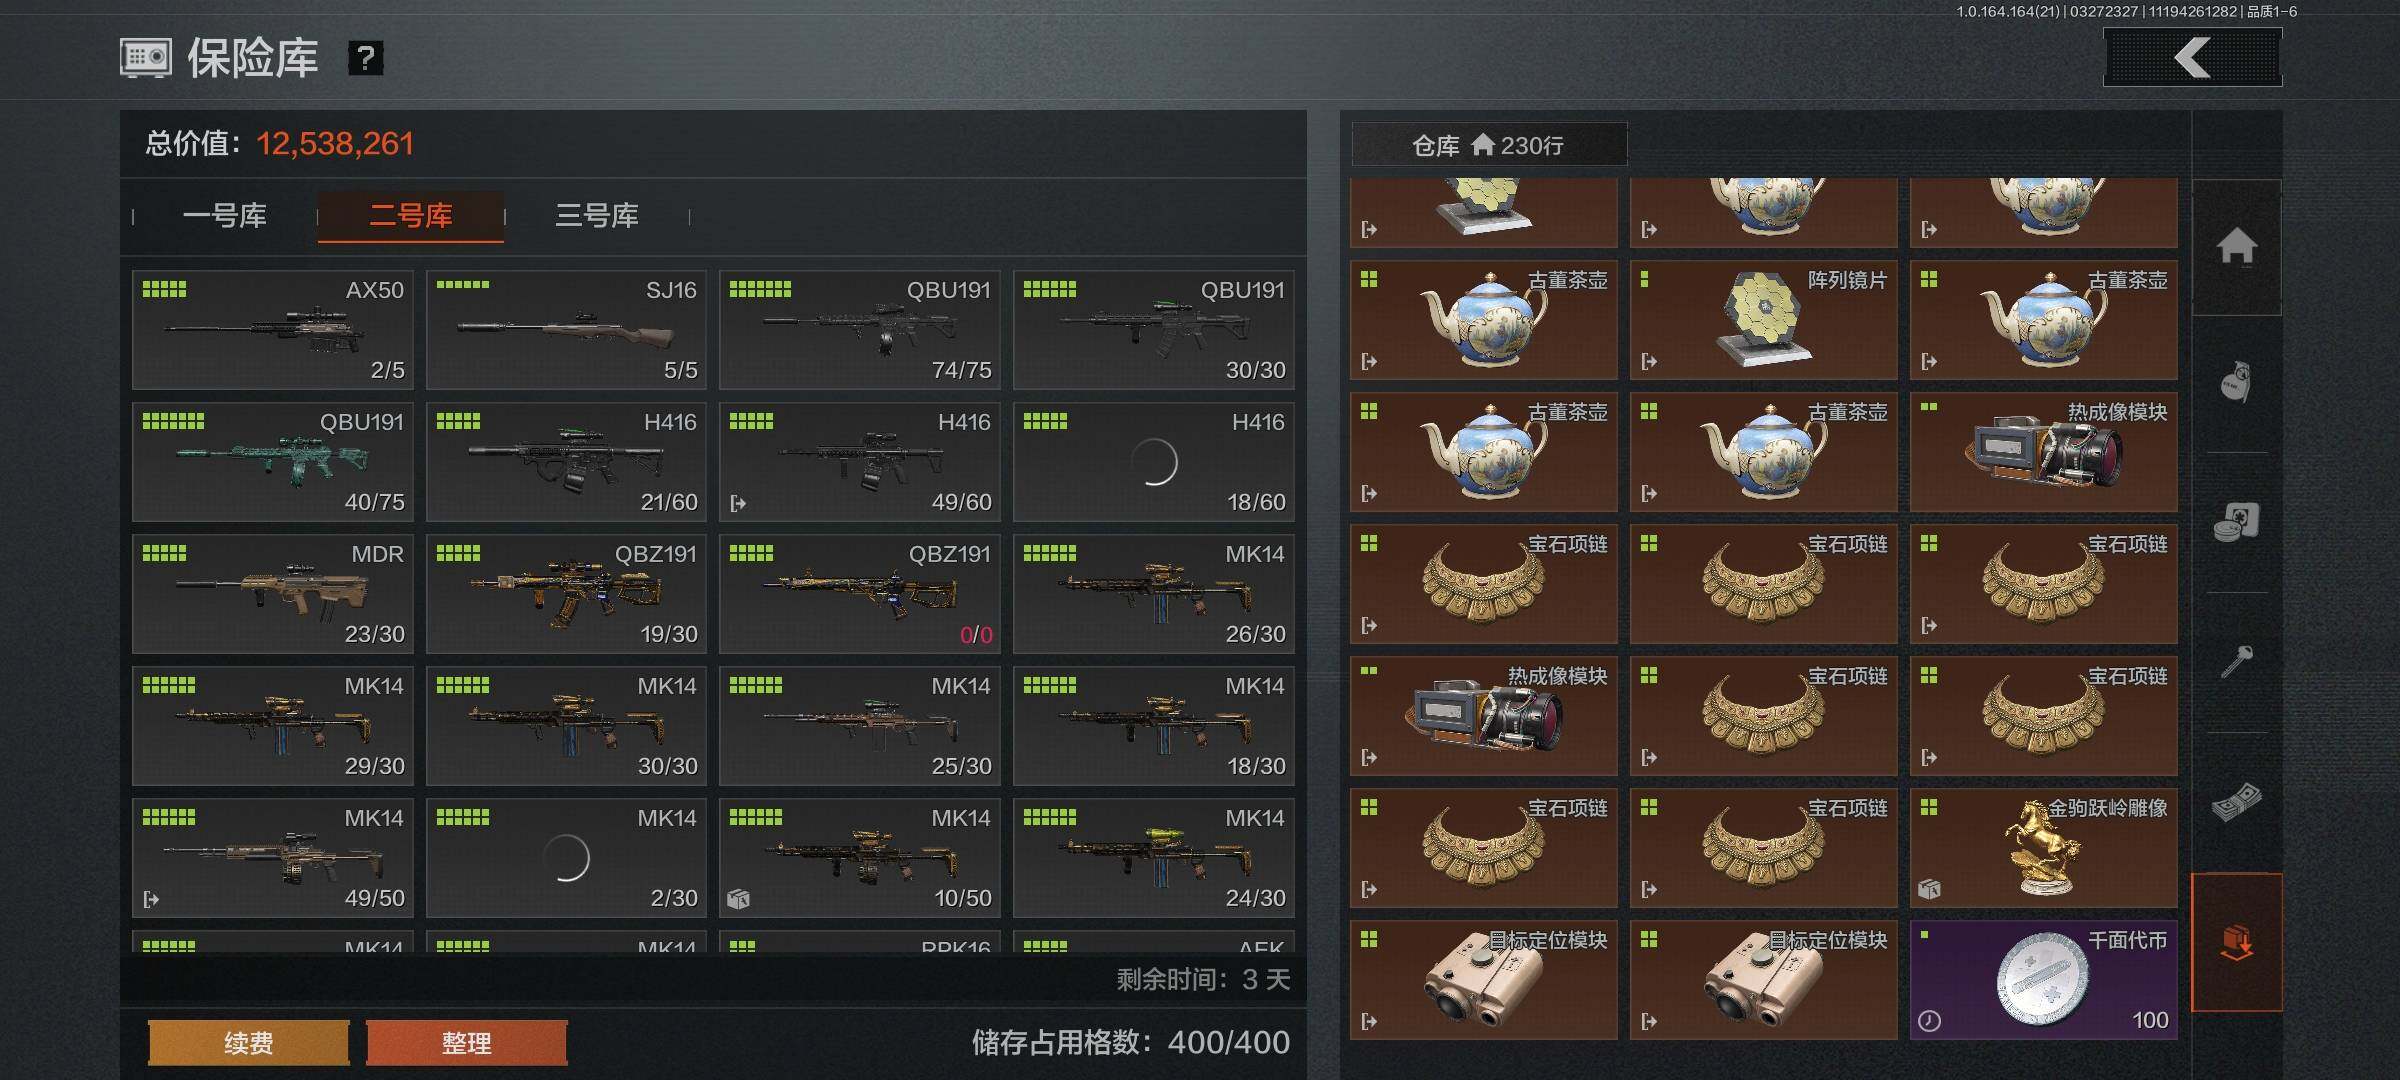The width and height of the screenshot is (2400, 1080).
Task: Select the QBZ191 slot showing 0/0 ammo
Action: coord(859,594)
